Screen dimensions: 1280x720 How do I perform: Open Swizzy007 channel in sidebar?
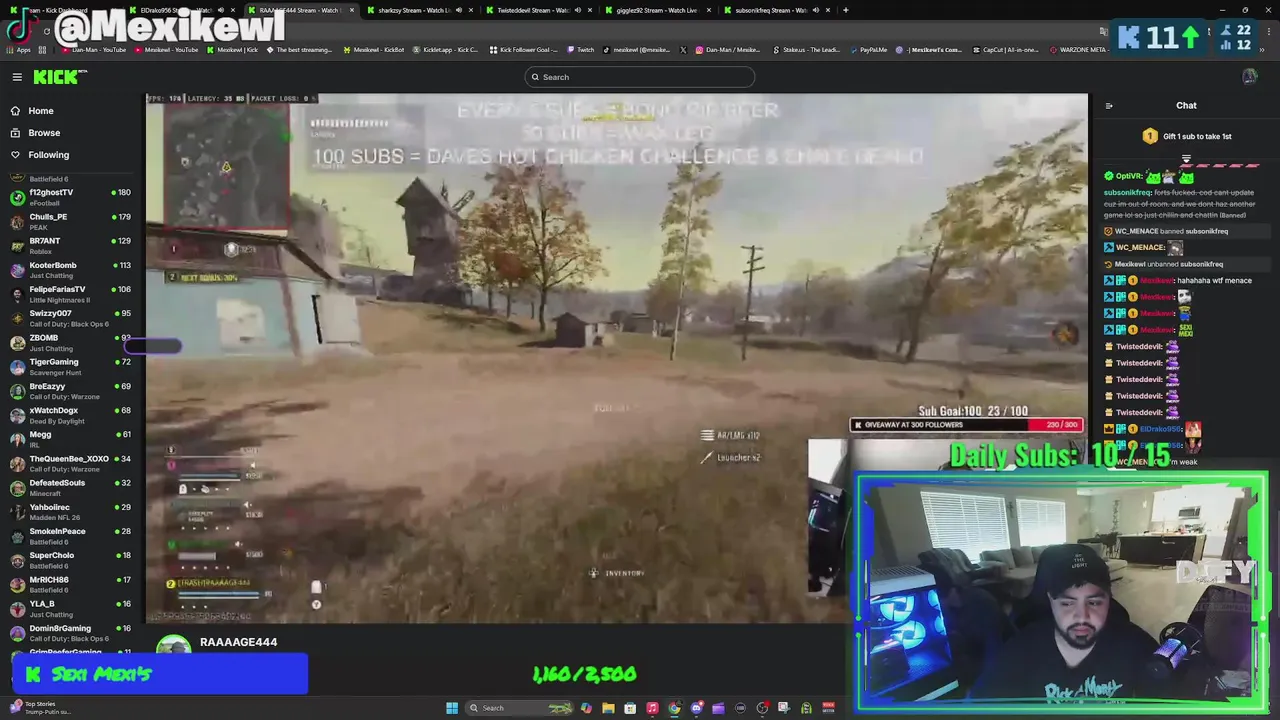[72, 318]
